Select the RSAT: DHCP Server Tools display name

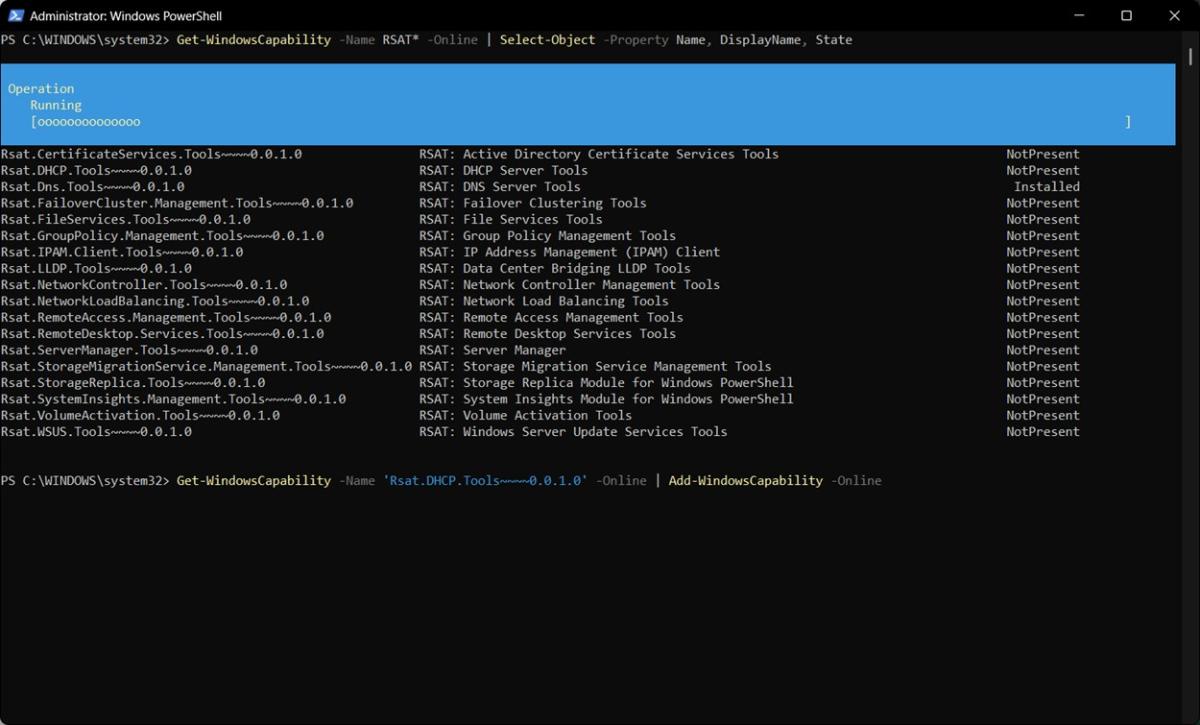pos(502,170)
